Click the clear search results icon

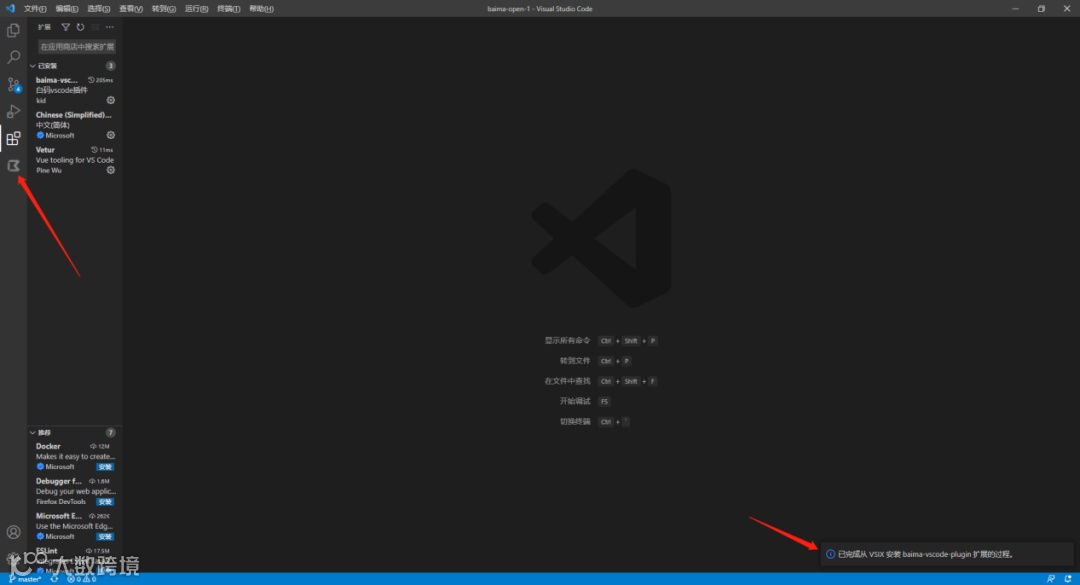click(x=95, y=27)
